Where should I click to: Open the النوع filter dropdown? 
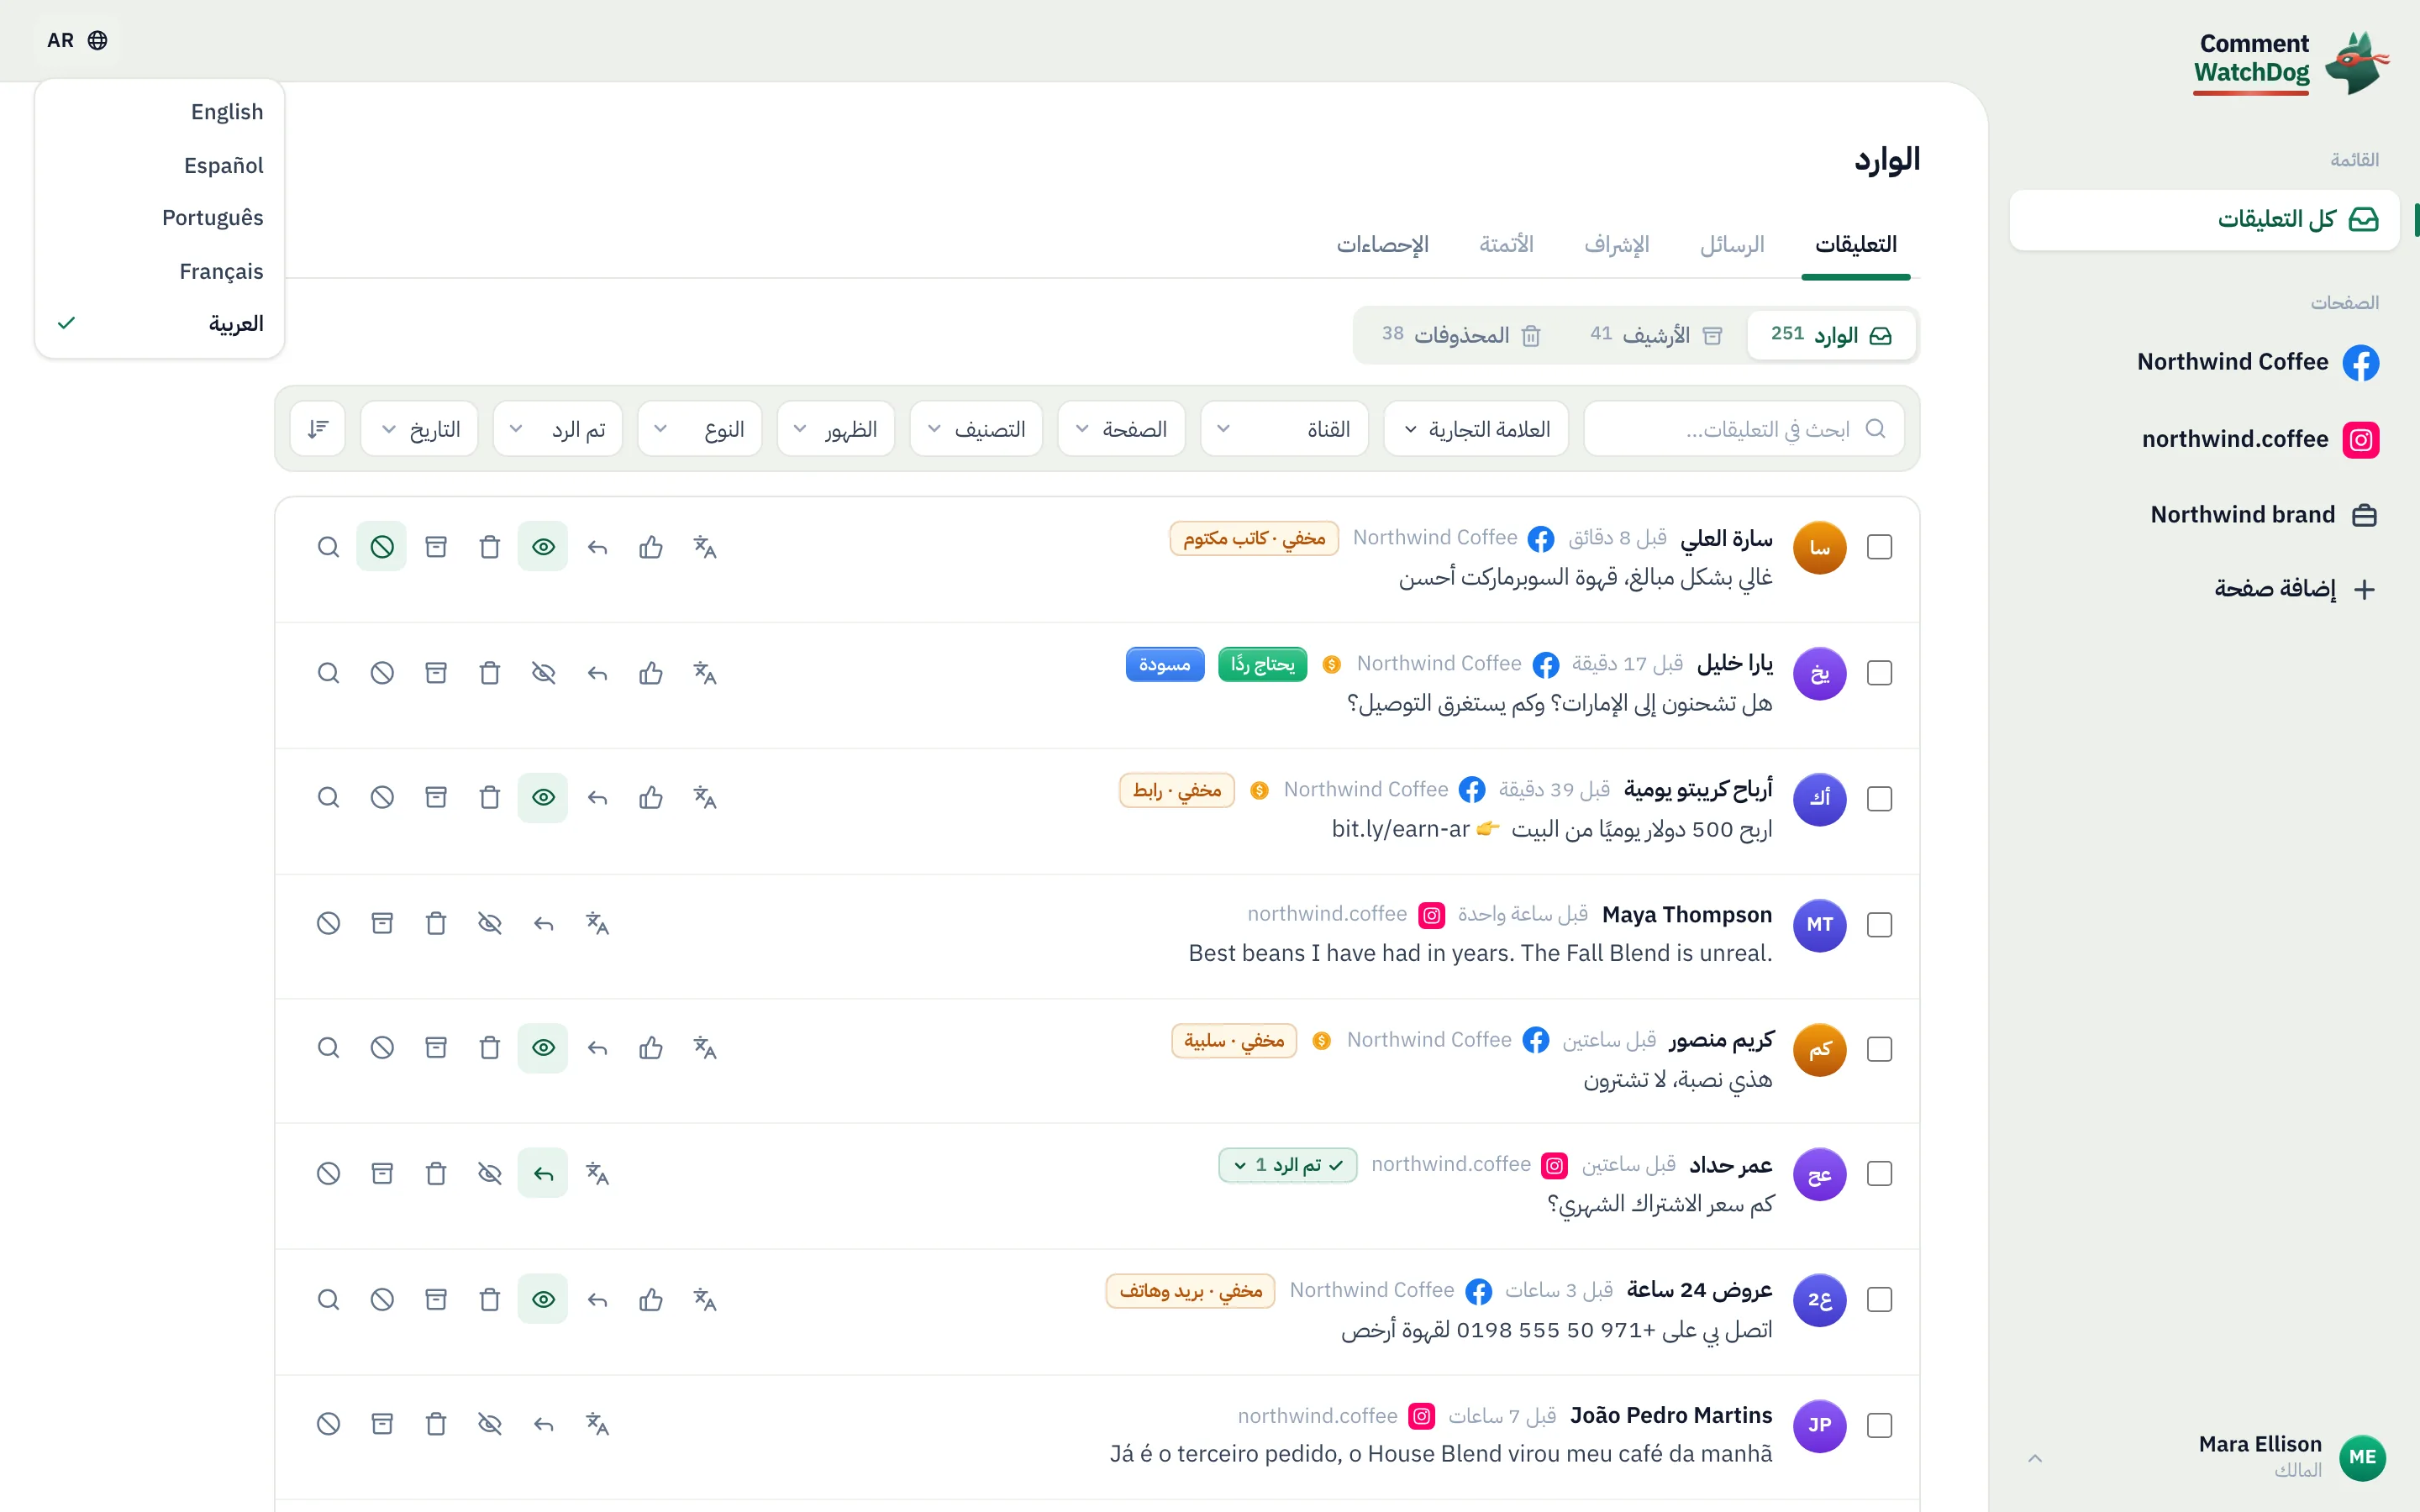pos(700,429)
